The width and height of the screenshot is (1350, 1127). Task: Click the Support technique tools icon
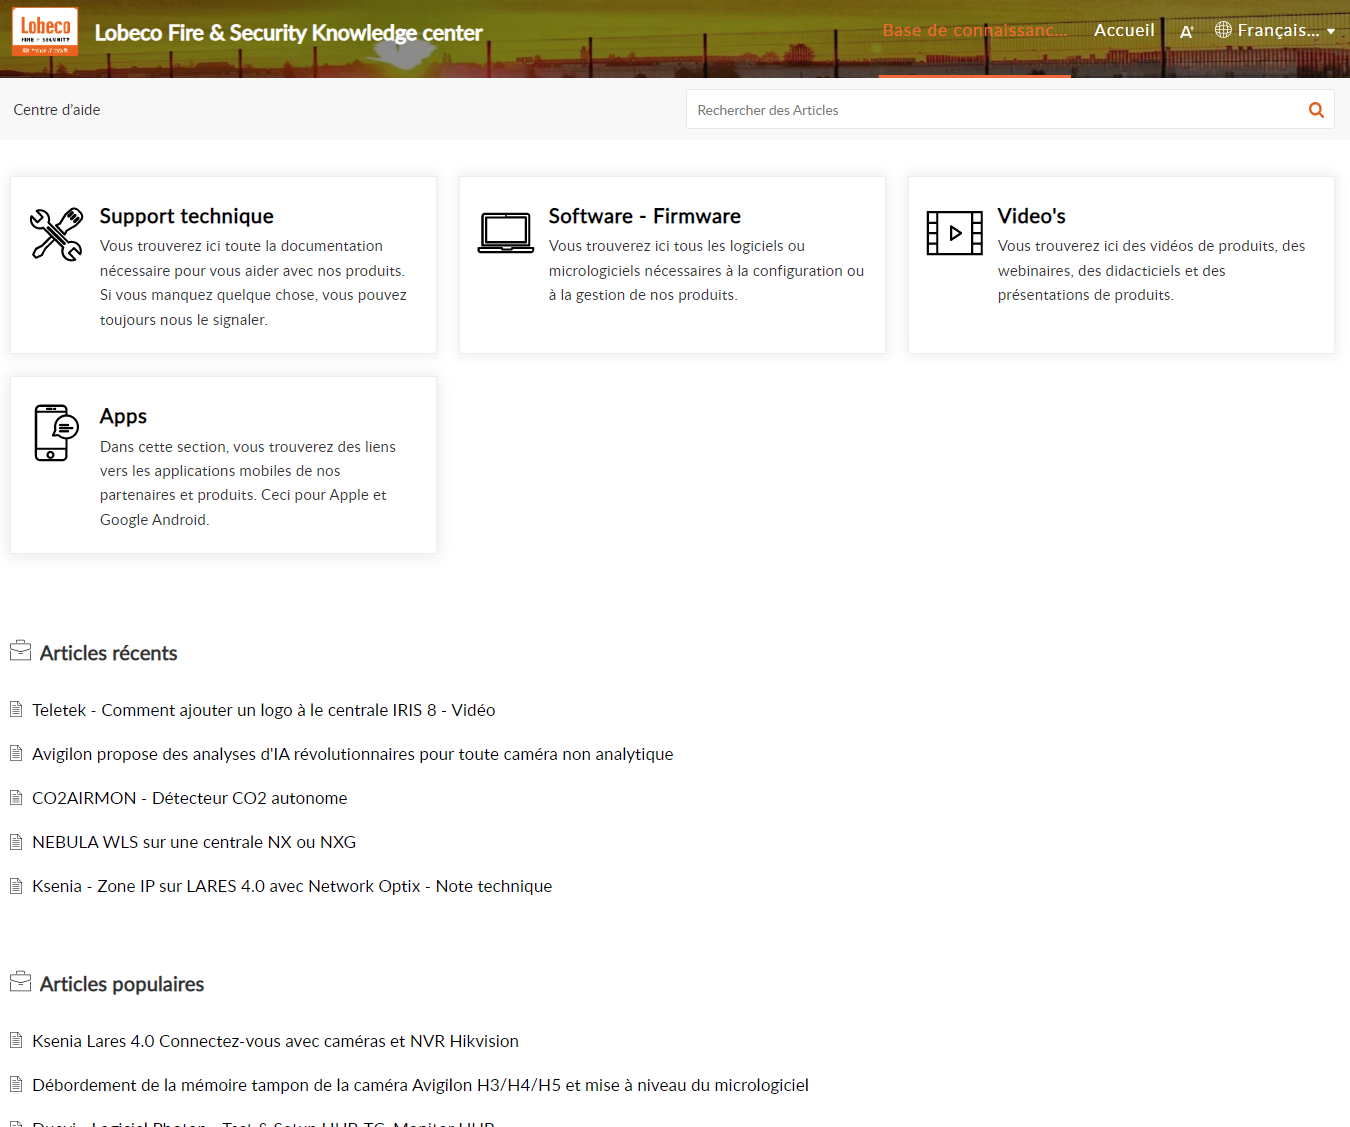pos(56,234)
